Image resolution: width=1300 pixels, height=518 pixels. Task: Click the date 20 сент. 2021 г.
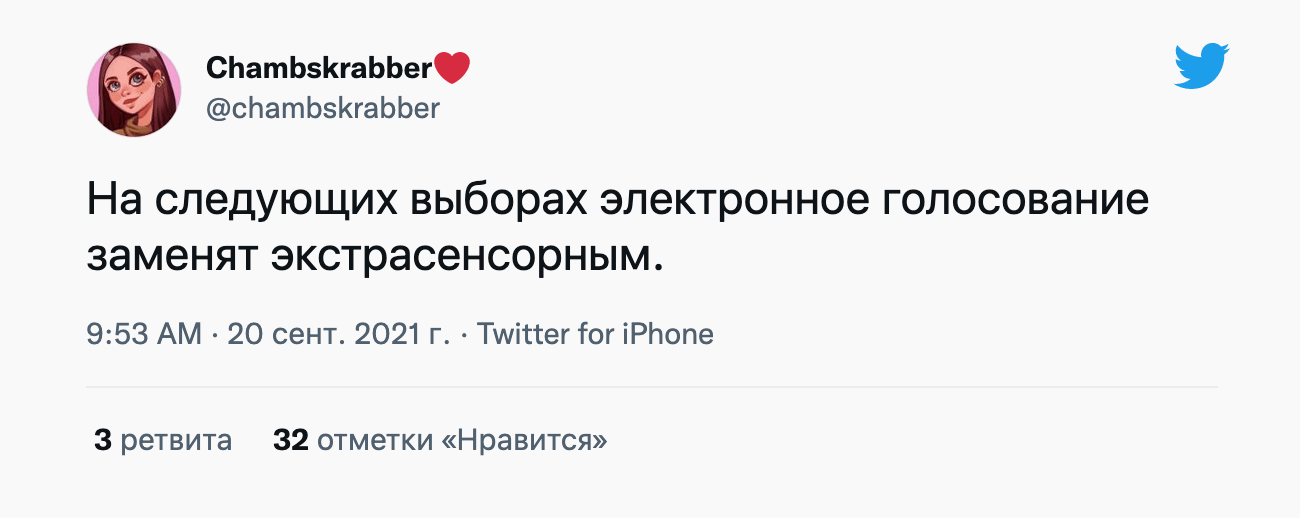click(339, 333)
